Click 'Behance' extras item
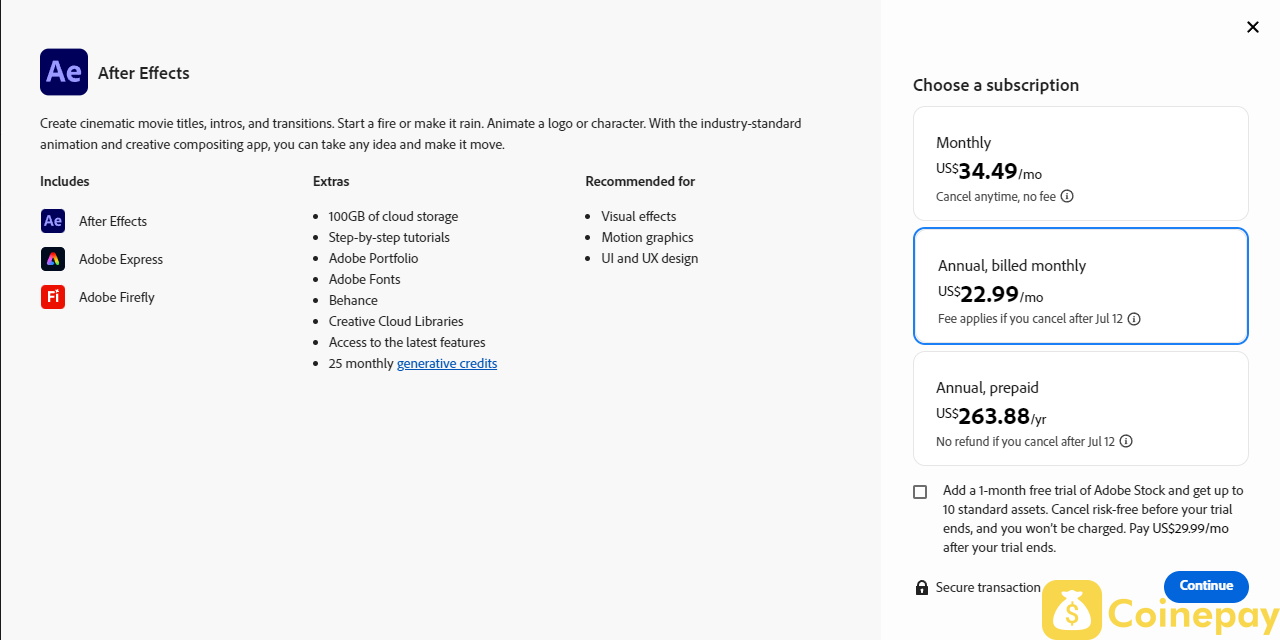Viewport: 1280px width, 640px height. pyautogui.click(x=353, y=300)
